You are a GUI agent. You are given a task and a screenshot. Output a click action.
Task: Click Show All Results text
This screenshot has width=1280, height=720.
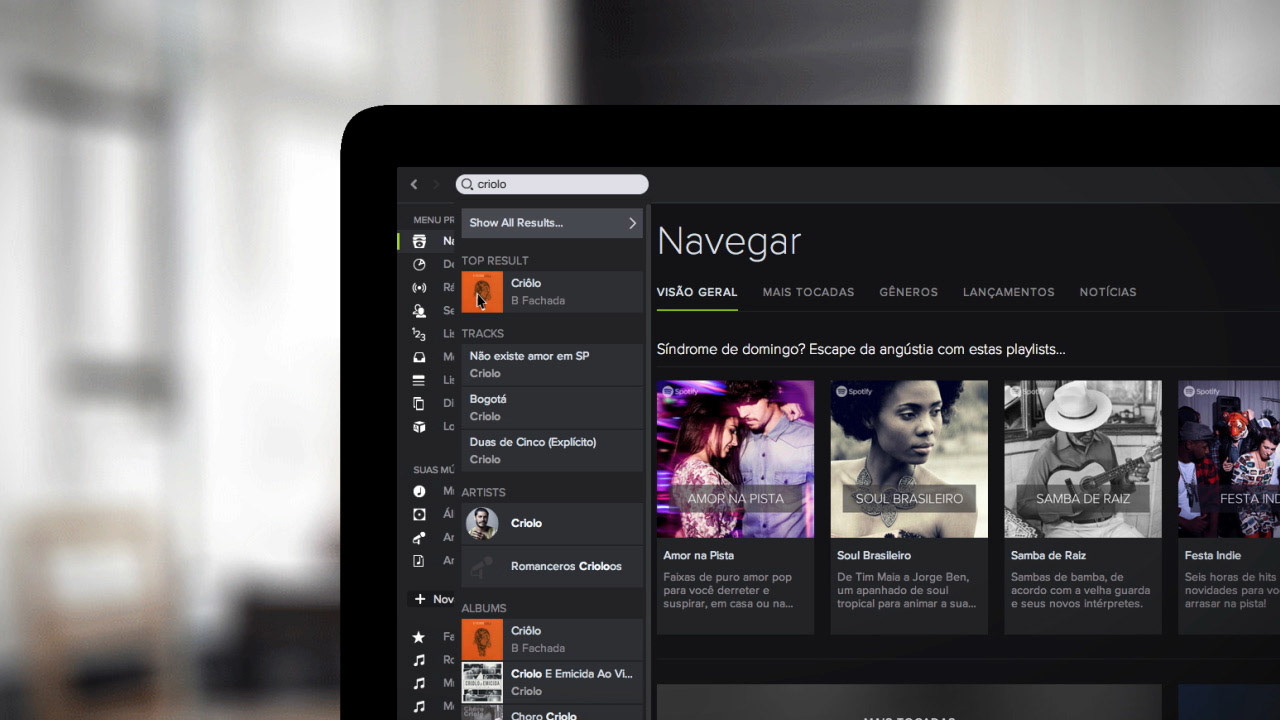tap(516, 223)
